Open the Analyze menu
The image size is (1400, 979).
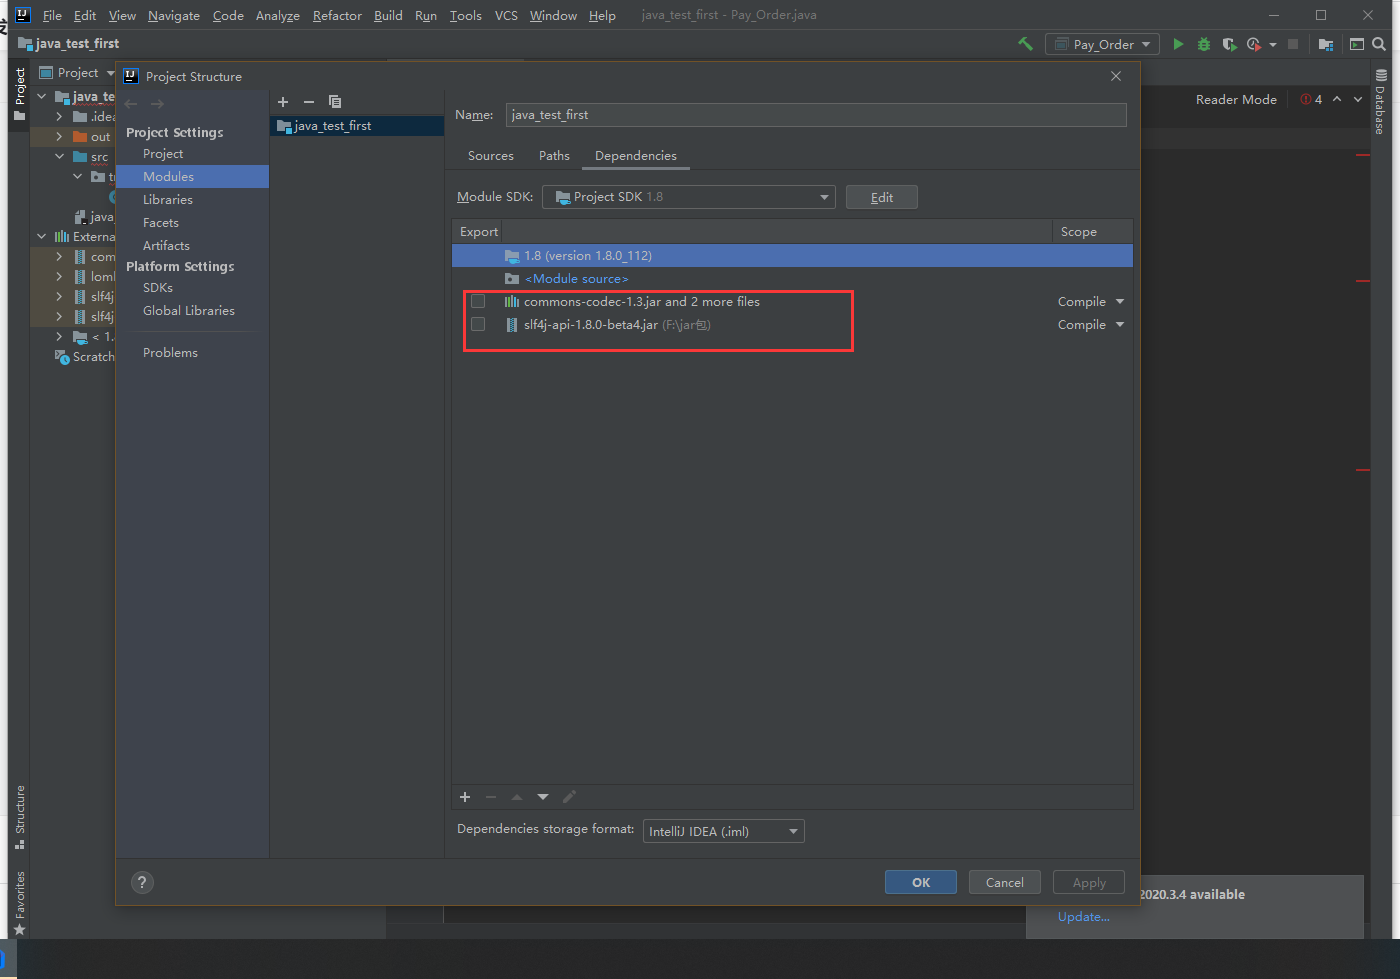coord(278,15)
